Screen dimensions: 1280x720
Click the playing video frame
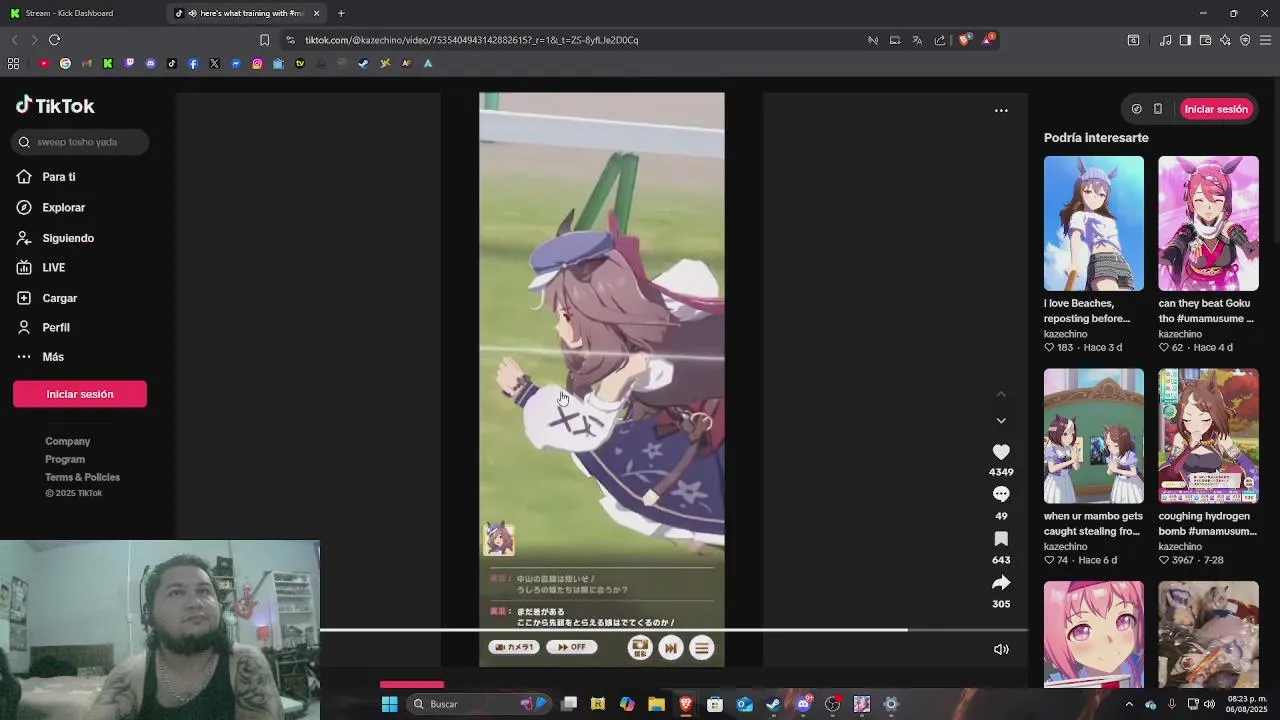tap(601, 379)
